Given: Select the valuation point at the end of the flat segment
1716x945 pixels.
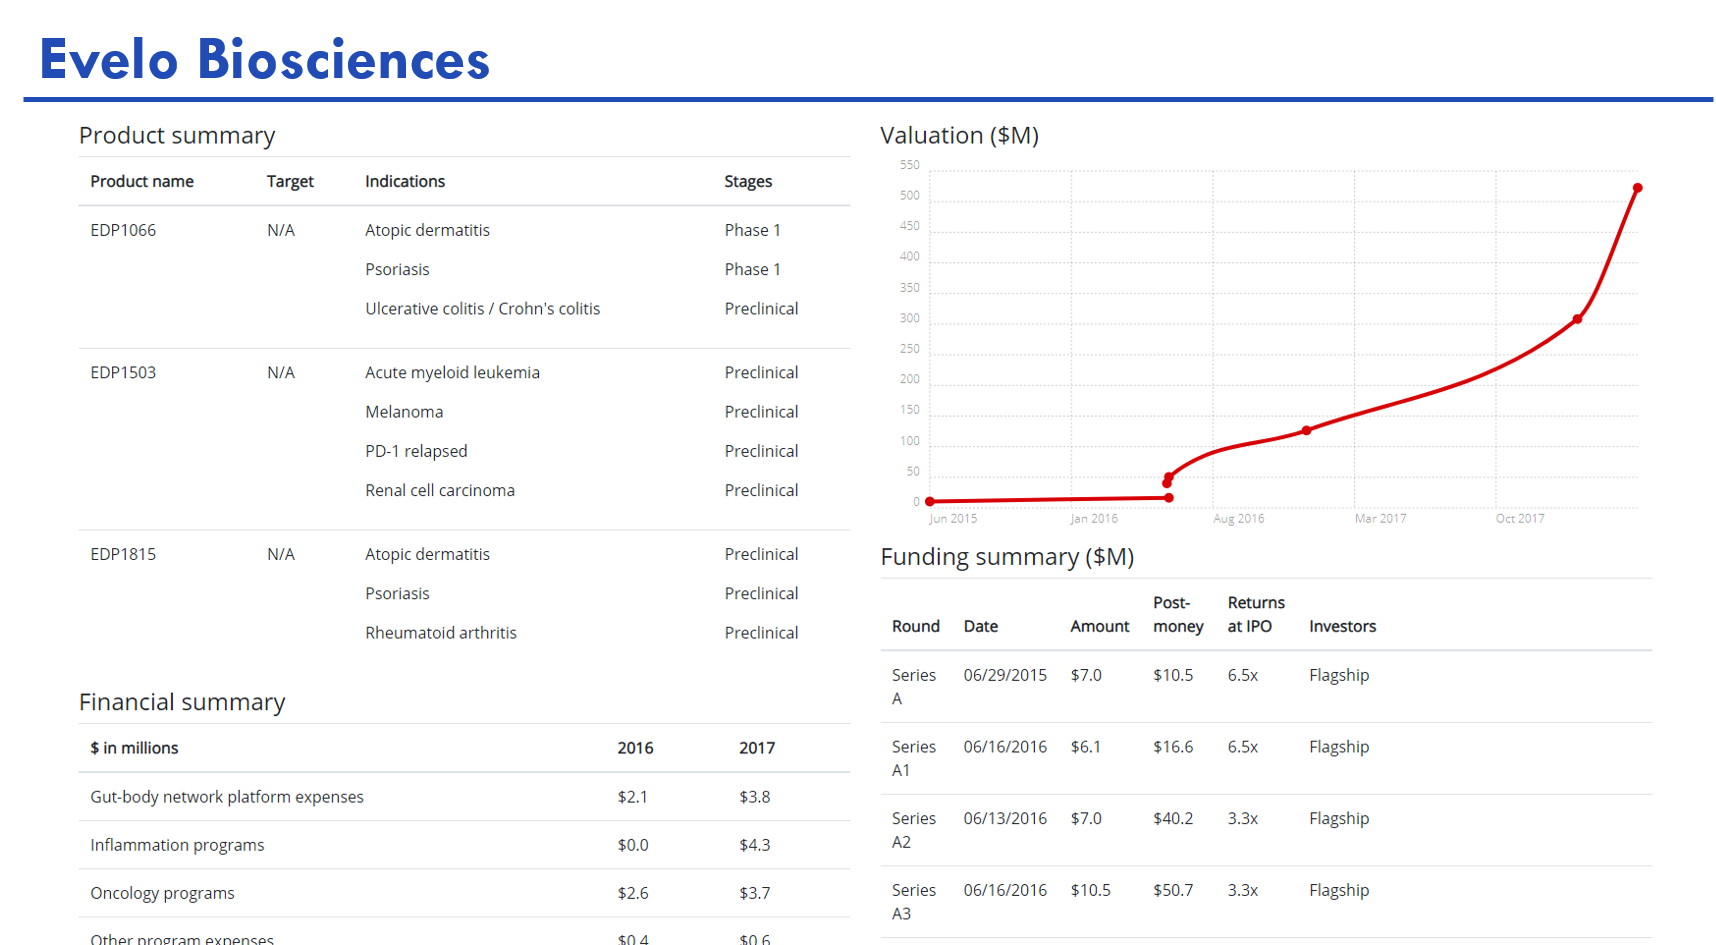Looking at the screenshot, I should coord(1169,497).
